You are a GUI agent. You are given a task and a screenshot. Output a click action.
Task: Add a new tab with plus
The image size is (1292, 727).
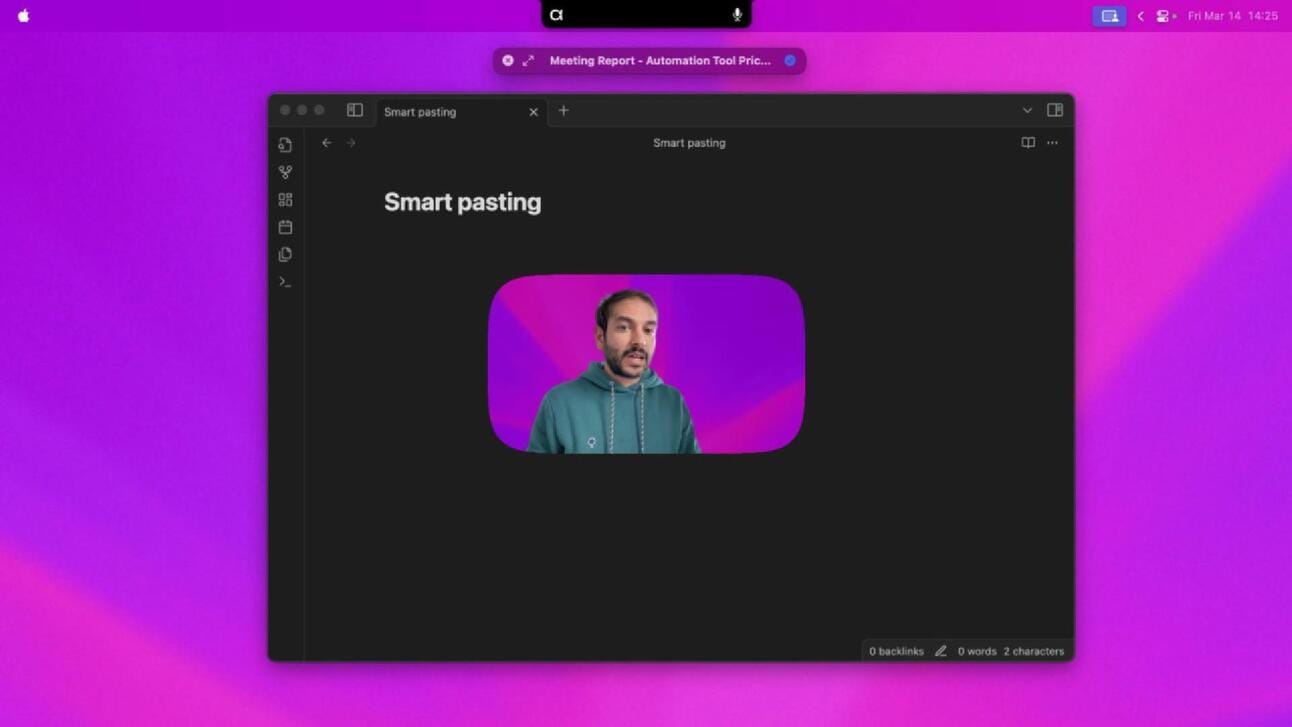(x=563, y=110)
